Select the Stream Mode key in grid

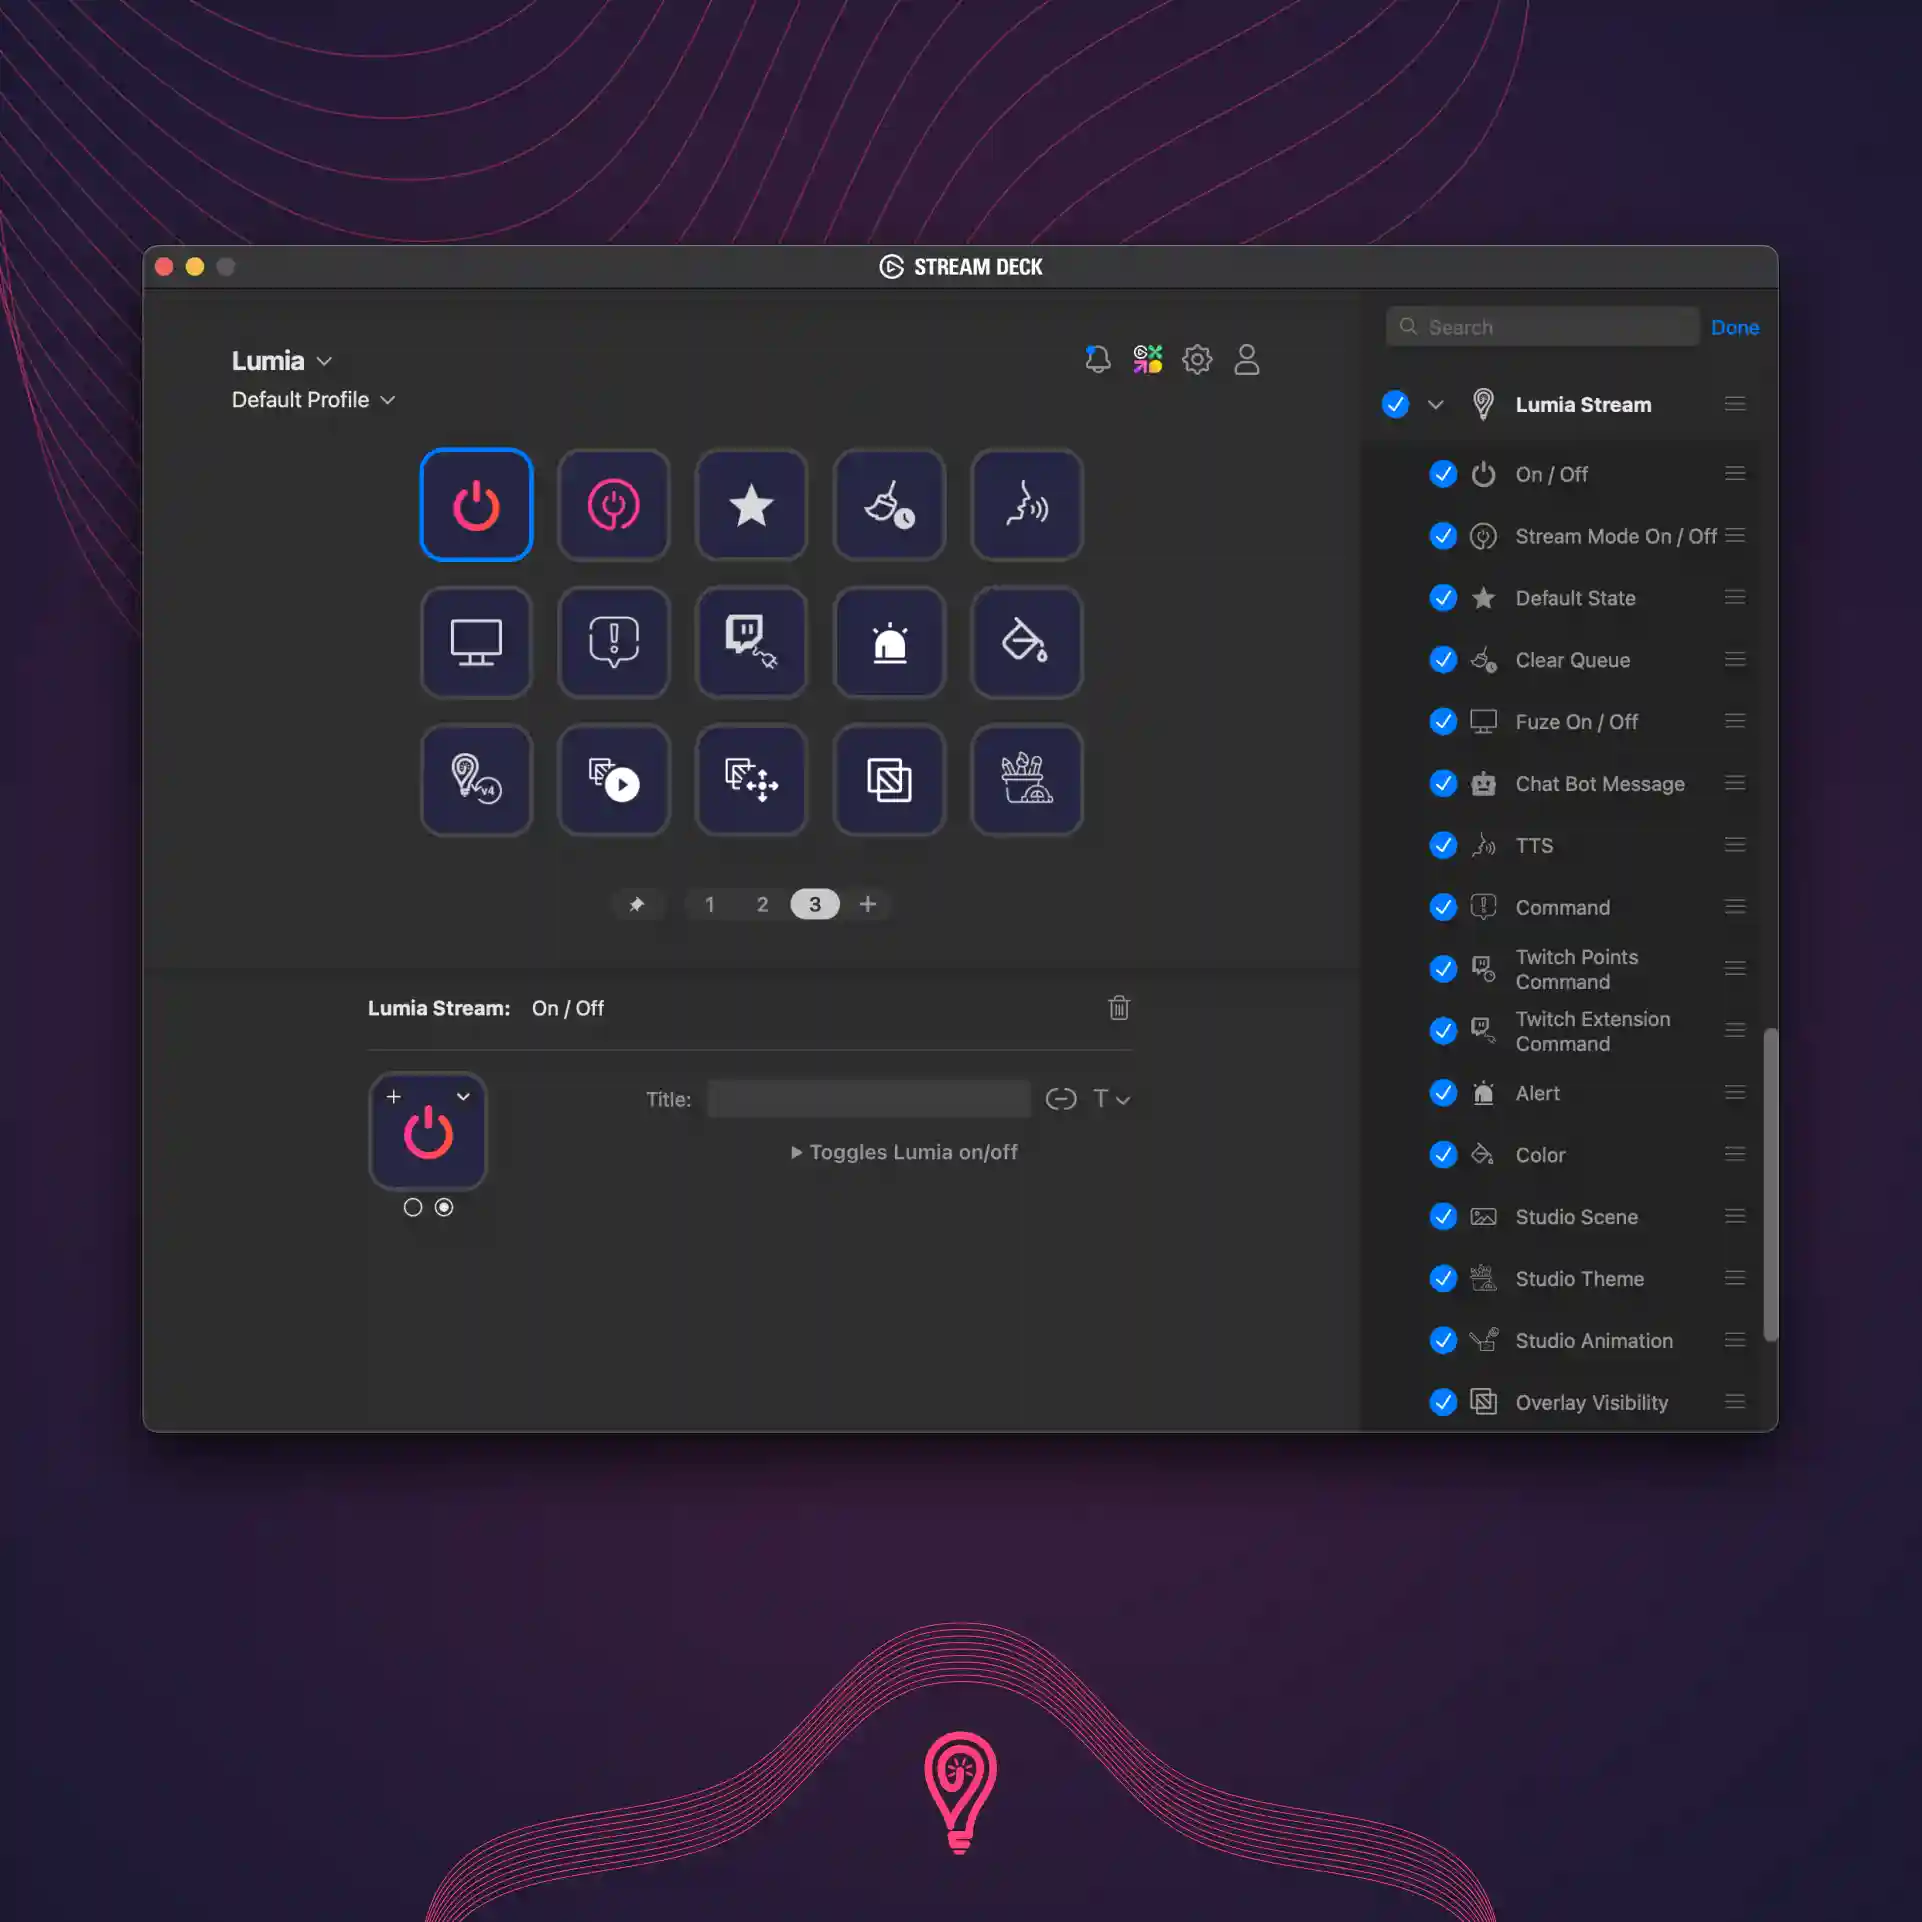tap(614, 505)
